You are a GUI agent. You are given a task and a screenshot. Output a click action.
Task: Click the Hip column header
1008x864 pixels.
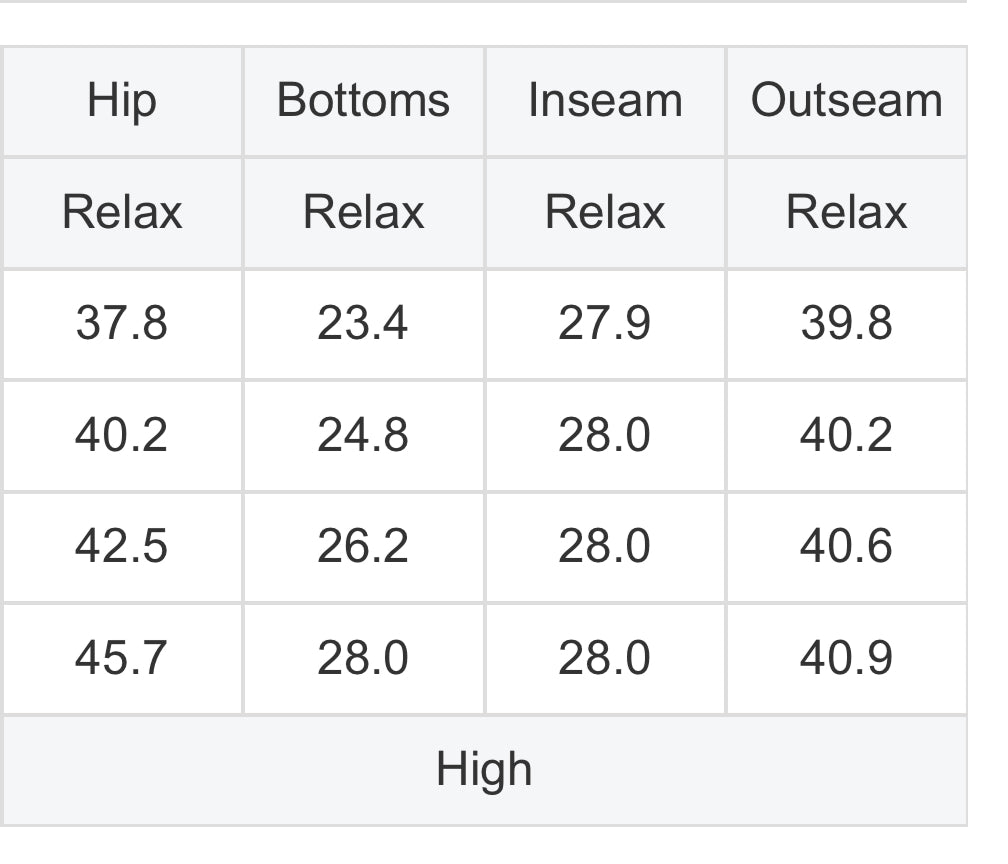click(x=121, y=101)
